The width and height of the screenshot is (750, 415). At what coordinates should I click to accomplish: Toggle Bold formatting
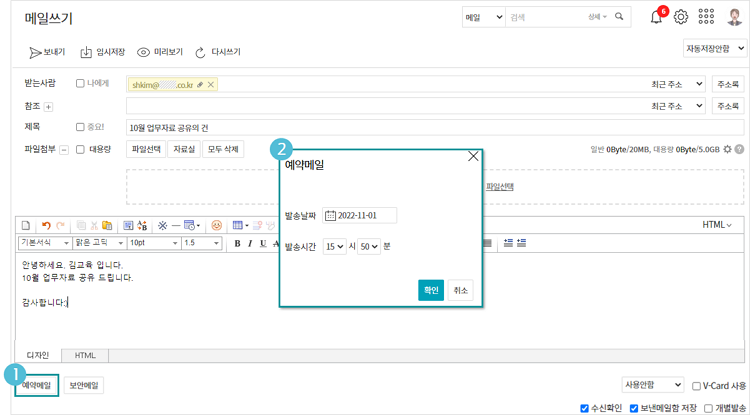237,243
